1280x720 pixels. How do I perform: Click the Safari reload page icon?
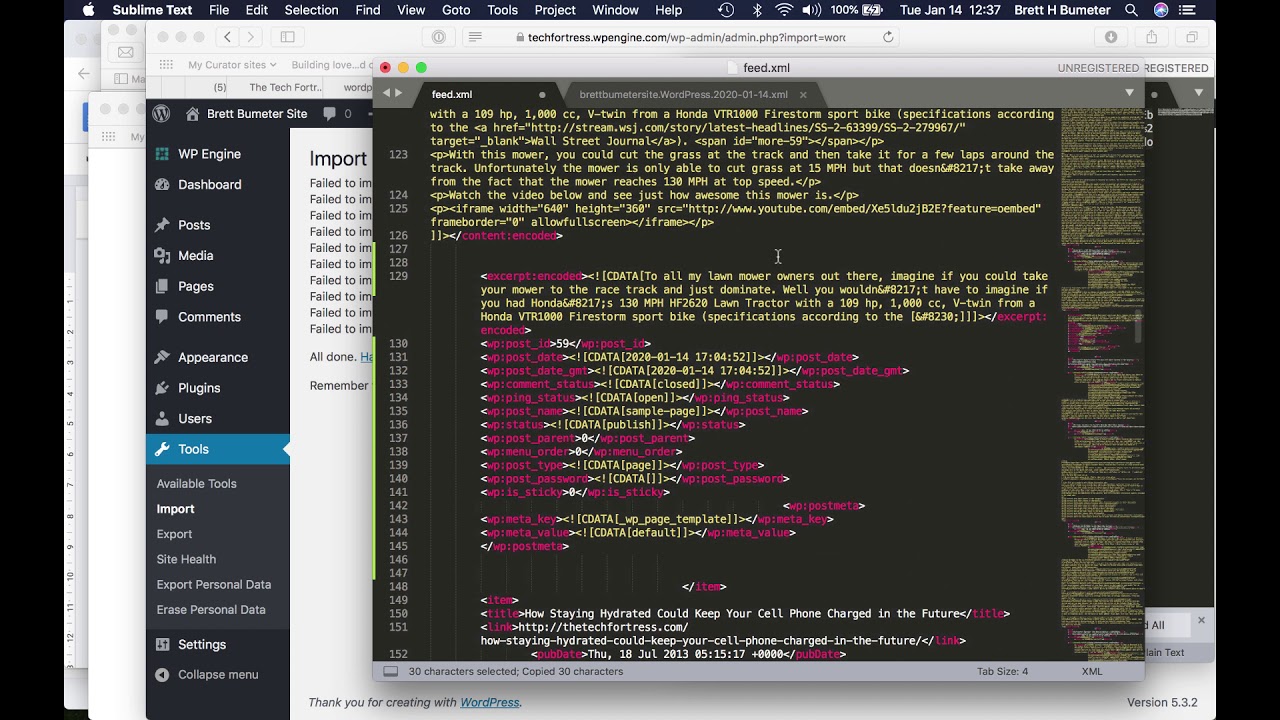[x=888, y=37]
